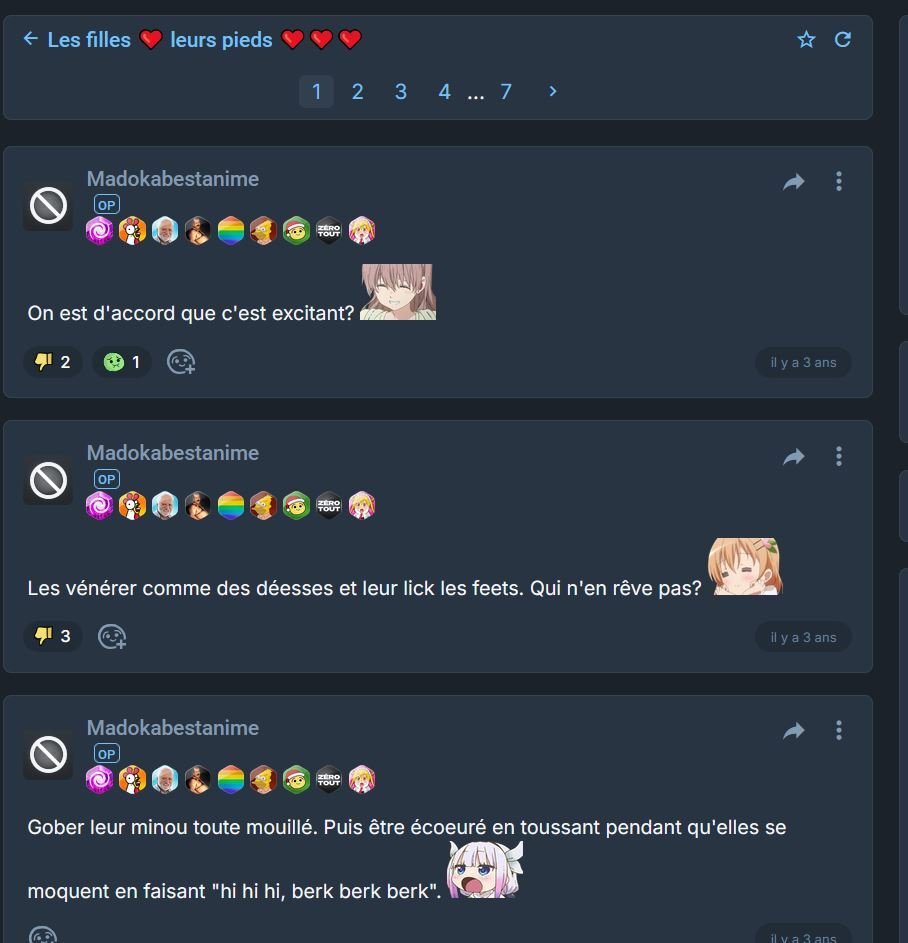Add the topic to favorites with star icon
908x943 pixels.
click(806, 40)
